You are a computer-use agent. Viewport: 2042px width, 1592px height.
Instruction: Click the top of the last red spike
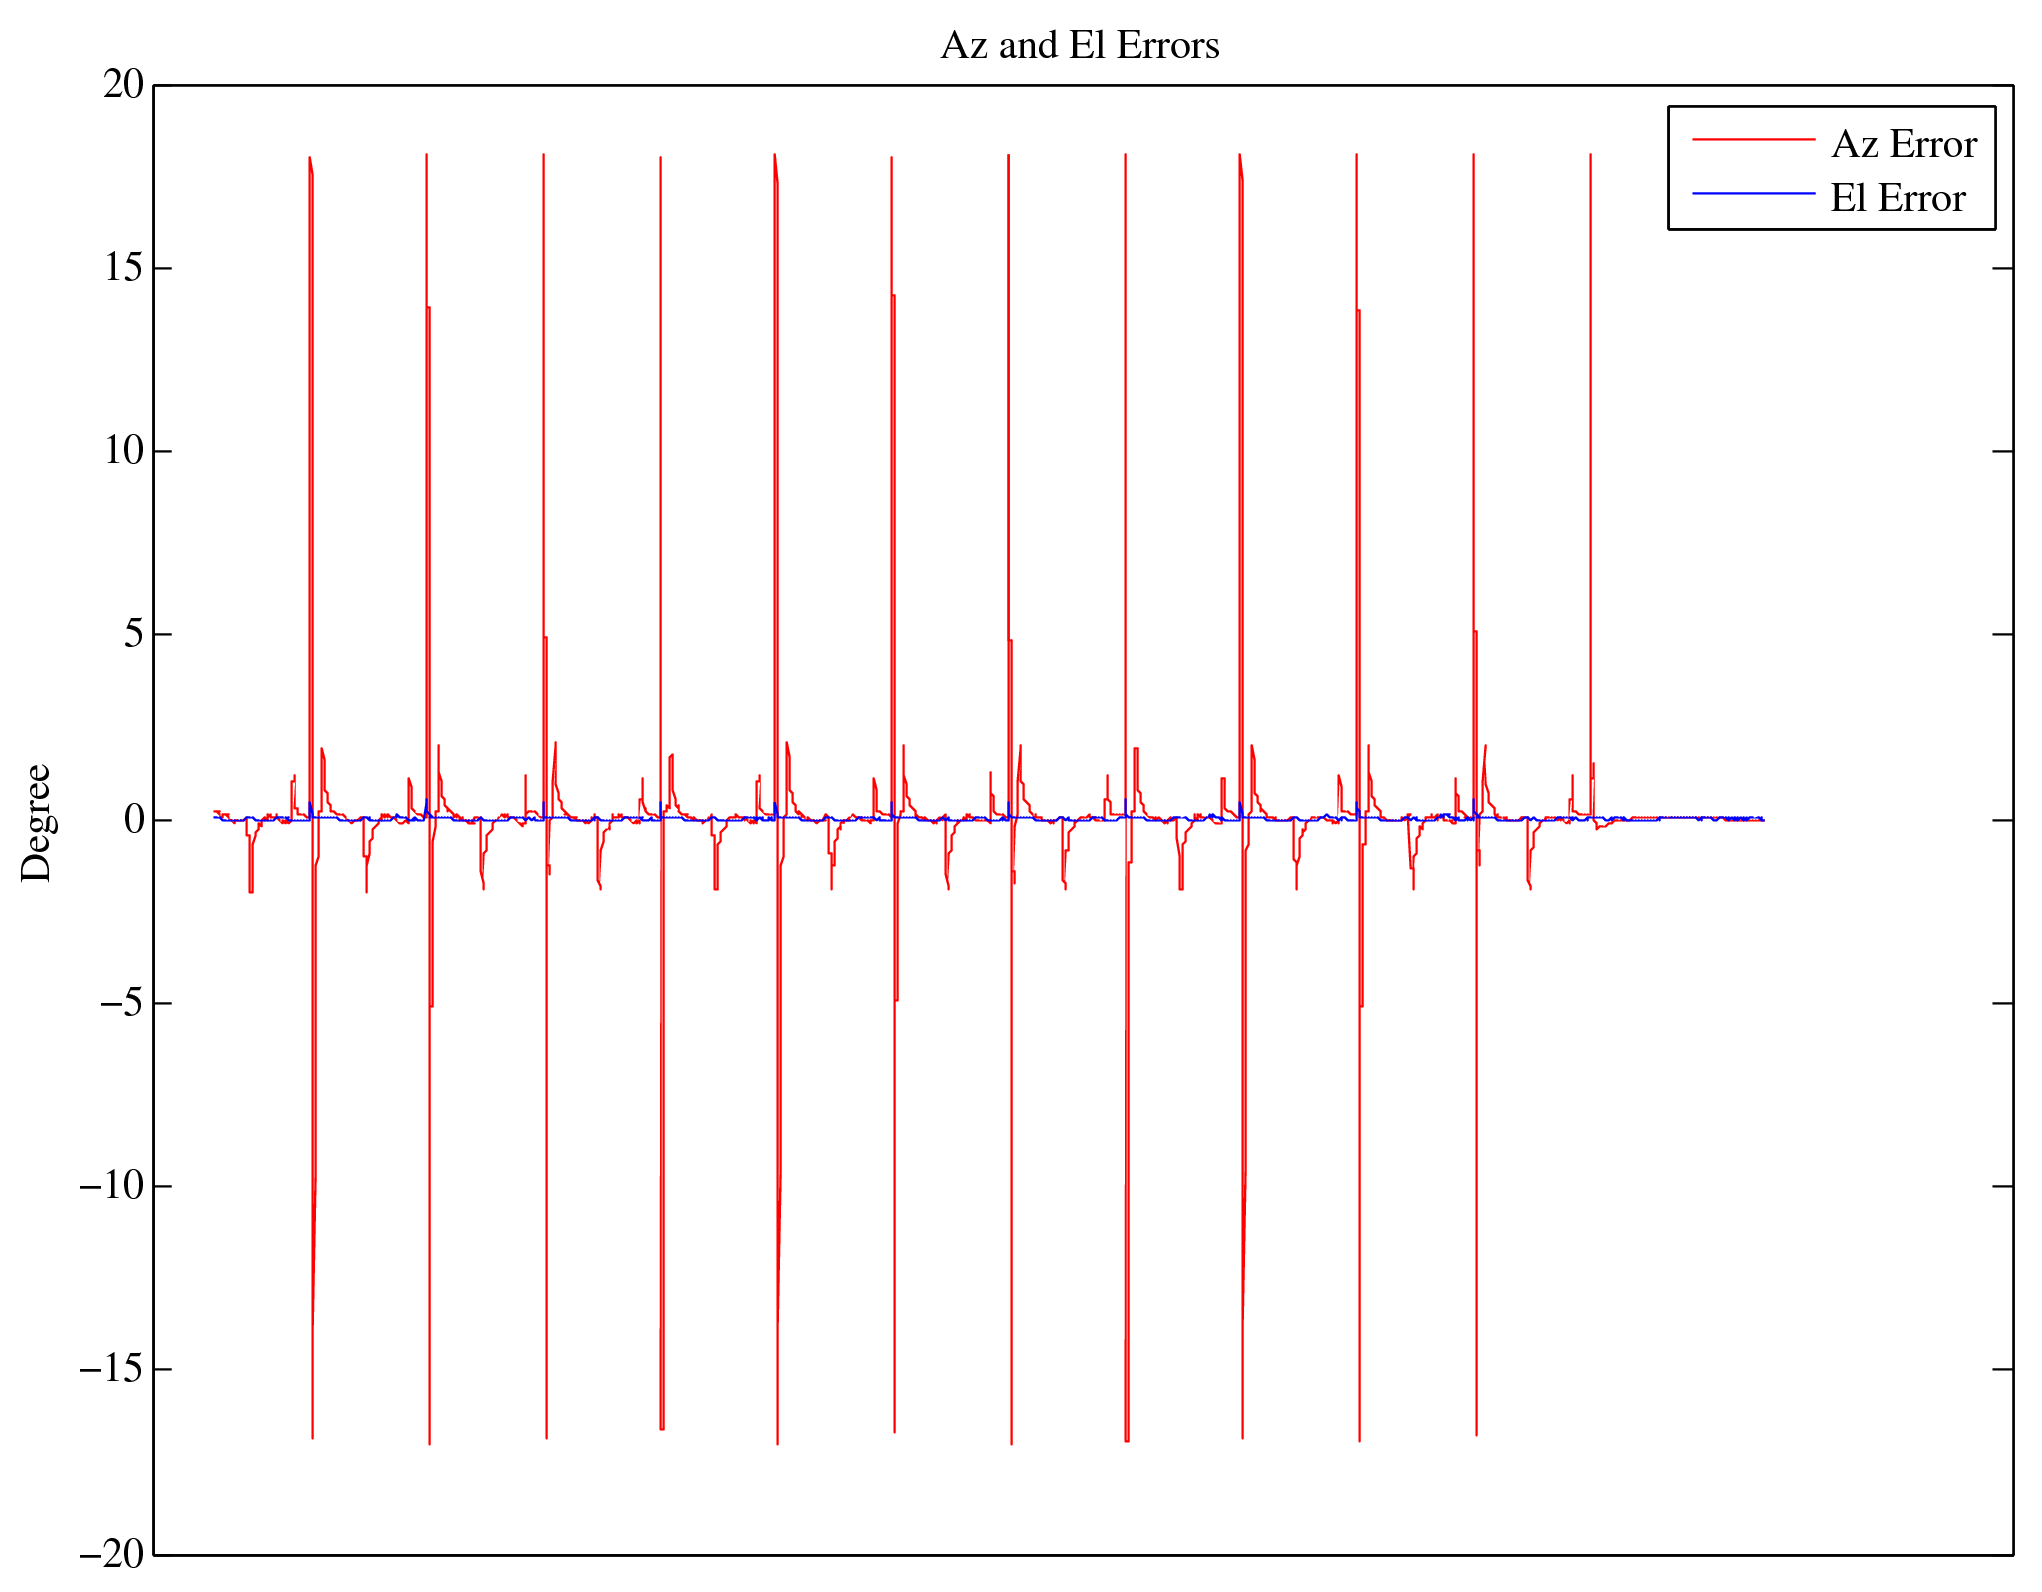pos(1590,156)
